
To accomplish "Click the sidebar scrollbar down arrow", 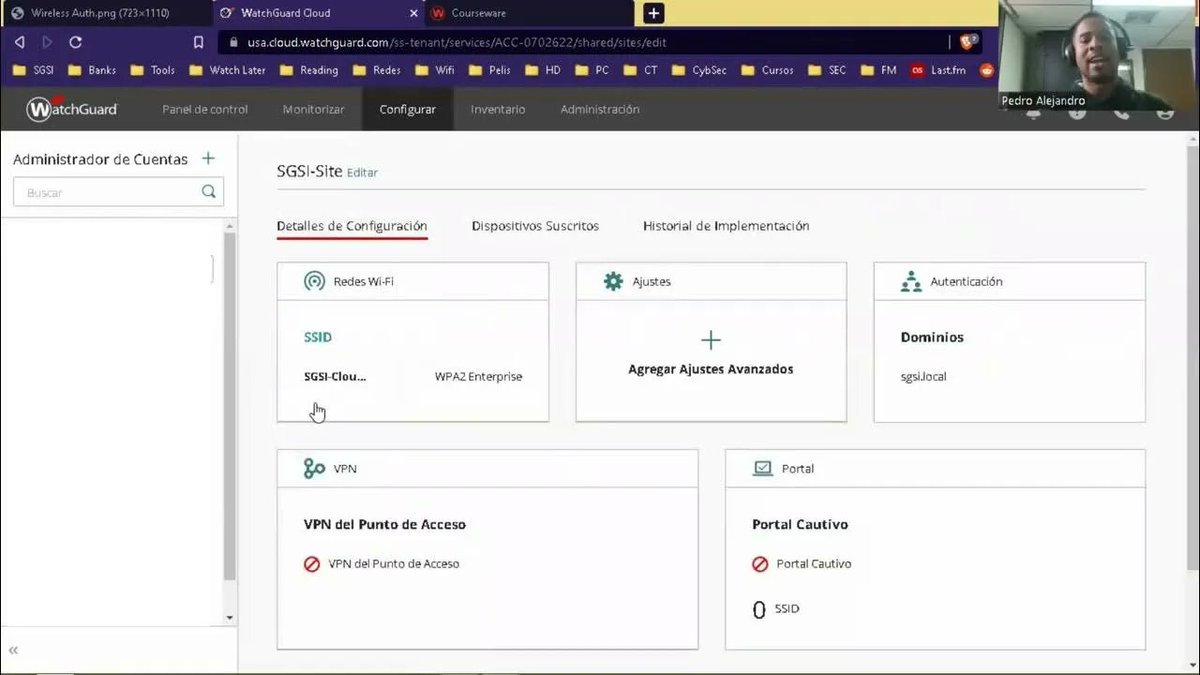I will pos(229,618).
